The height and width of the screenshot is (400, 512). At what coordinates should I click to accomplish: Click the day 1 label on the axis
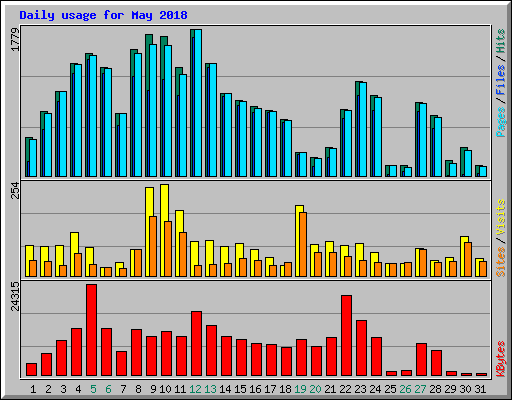(33, 389)
